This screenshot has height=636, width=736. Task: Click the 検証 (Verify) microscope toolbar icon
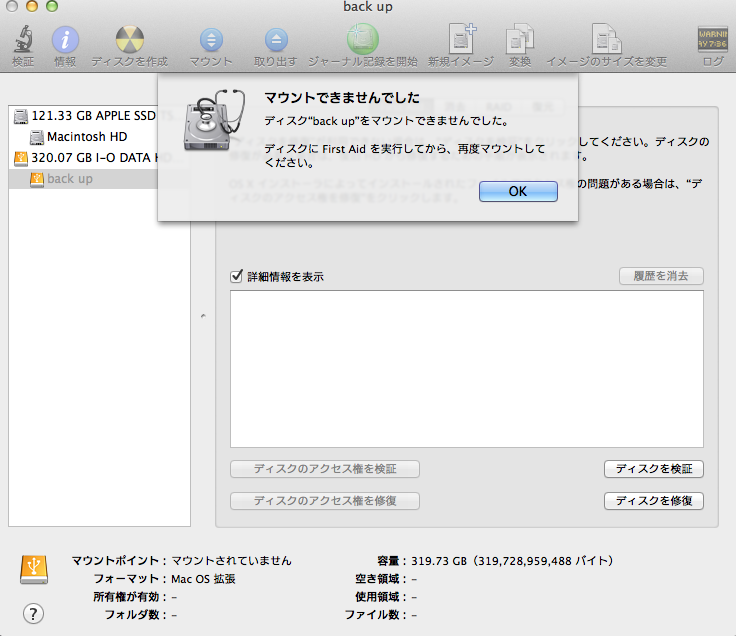[23, 39]
